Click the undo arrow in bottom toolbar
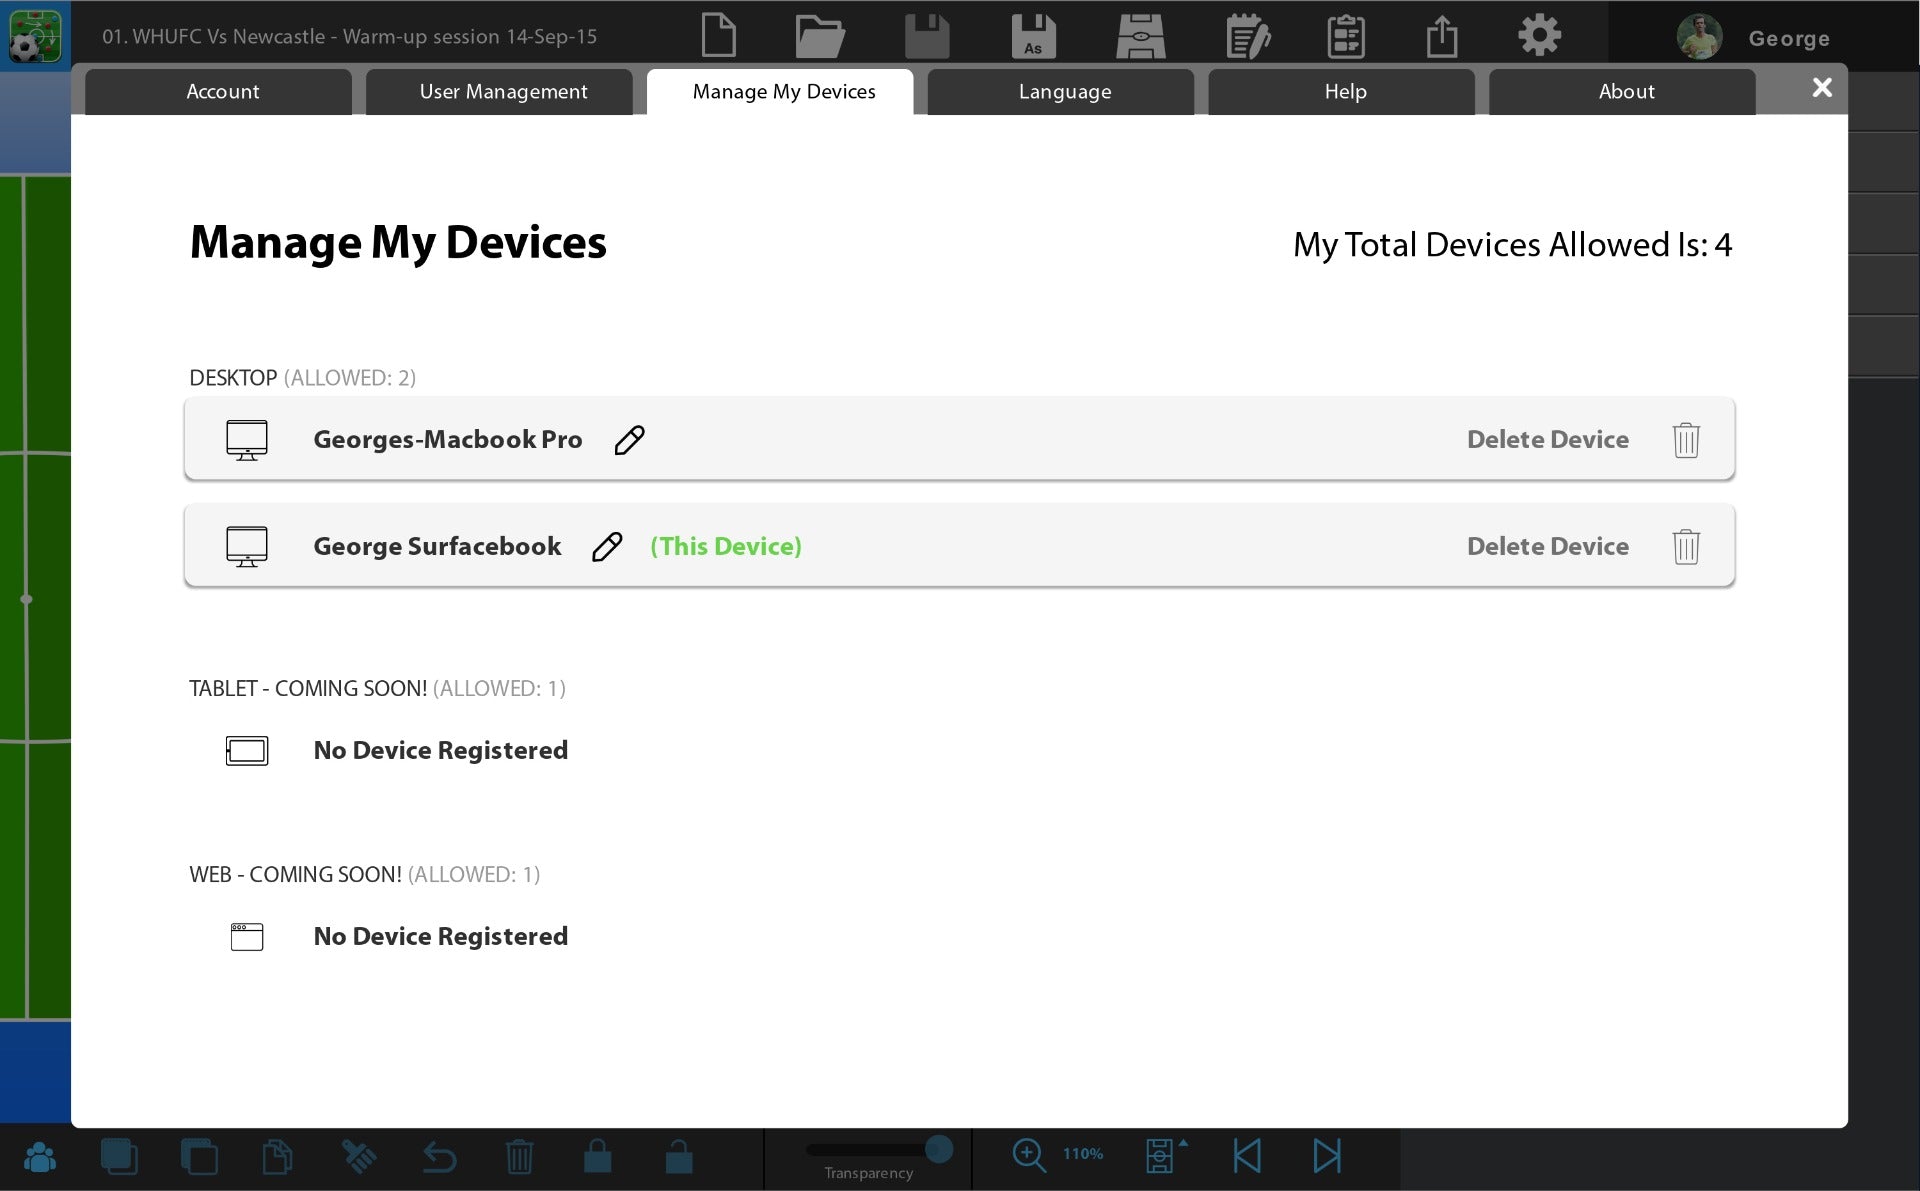 (439, 1157)
